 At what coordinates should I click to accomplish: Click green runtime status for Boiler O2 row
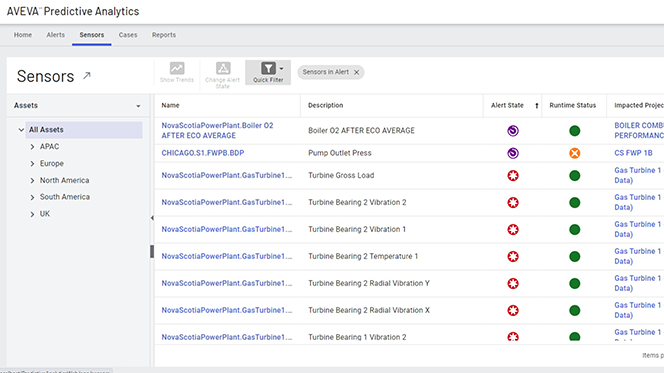click(x=575, y=131)
